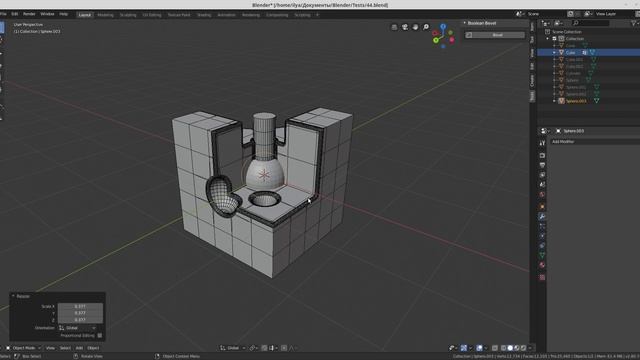This screenshot has height=360, width=640.
Task: Open the Physics properties tab icon
Action: 542,236
